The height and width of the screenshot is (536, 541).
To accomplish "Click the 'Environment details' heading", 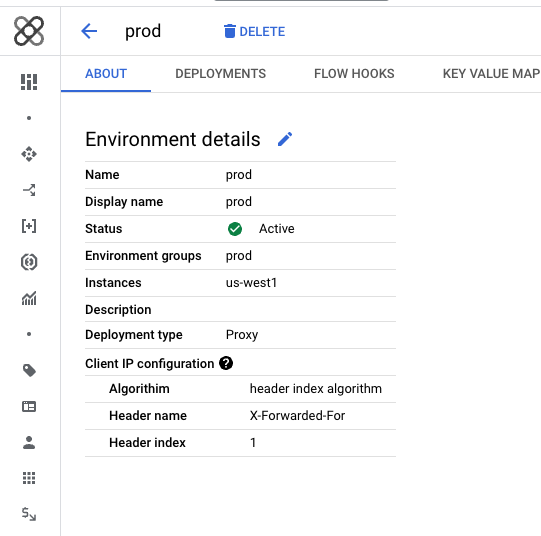I will point(173,139).
